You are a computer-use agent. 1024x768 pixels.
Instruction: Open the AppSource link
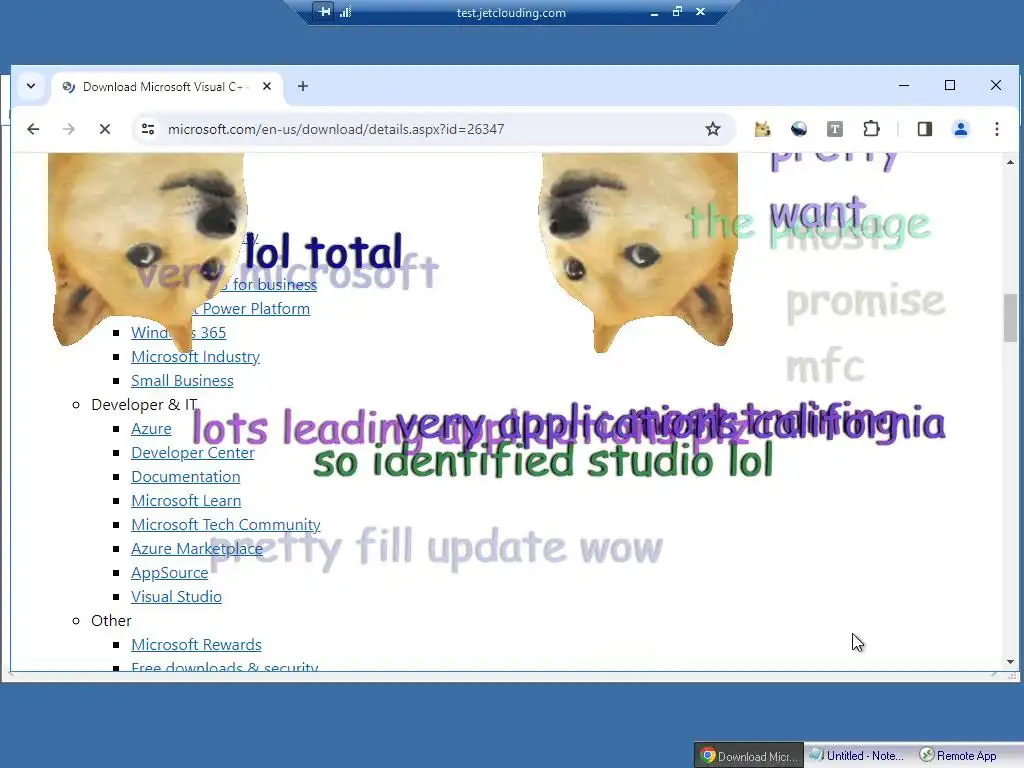pyautogui.click(x=170, y=573)
